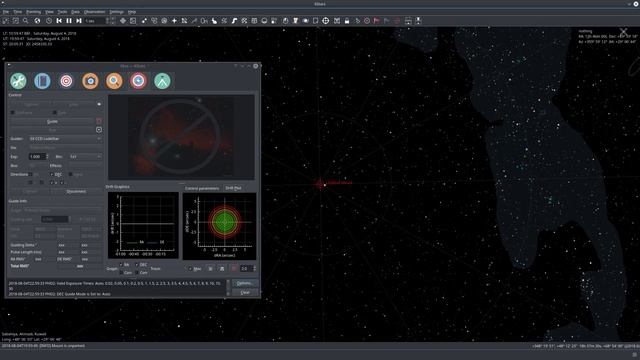The image size is (640, 360).
Task: Open the Observation menu
Action: click(x=95, y=12)
